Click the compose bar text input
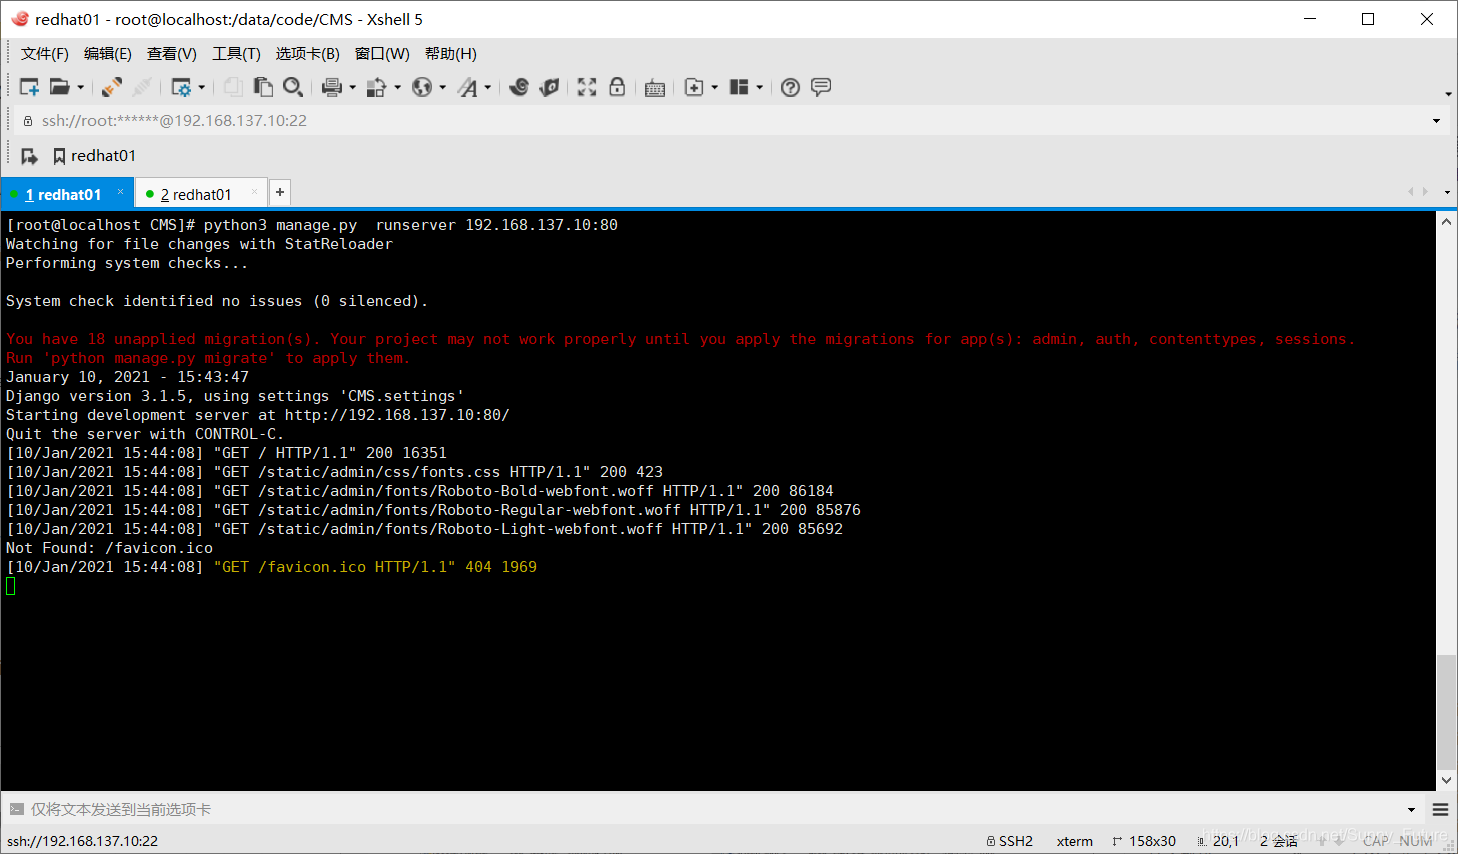1458x854 pixels. (x=715, y=810)
